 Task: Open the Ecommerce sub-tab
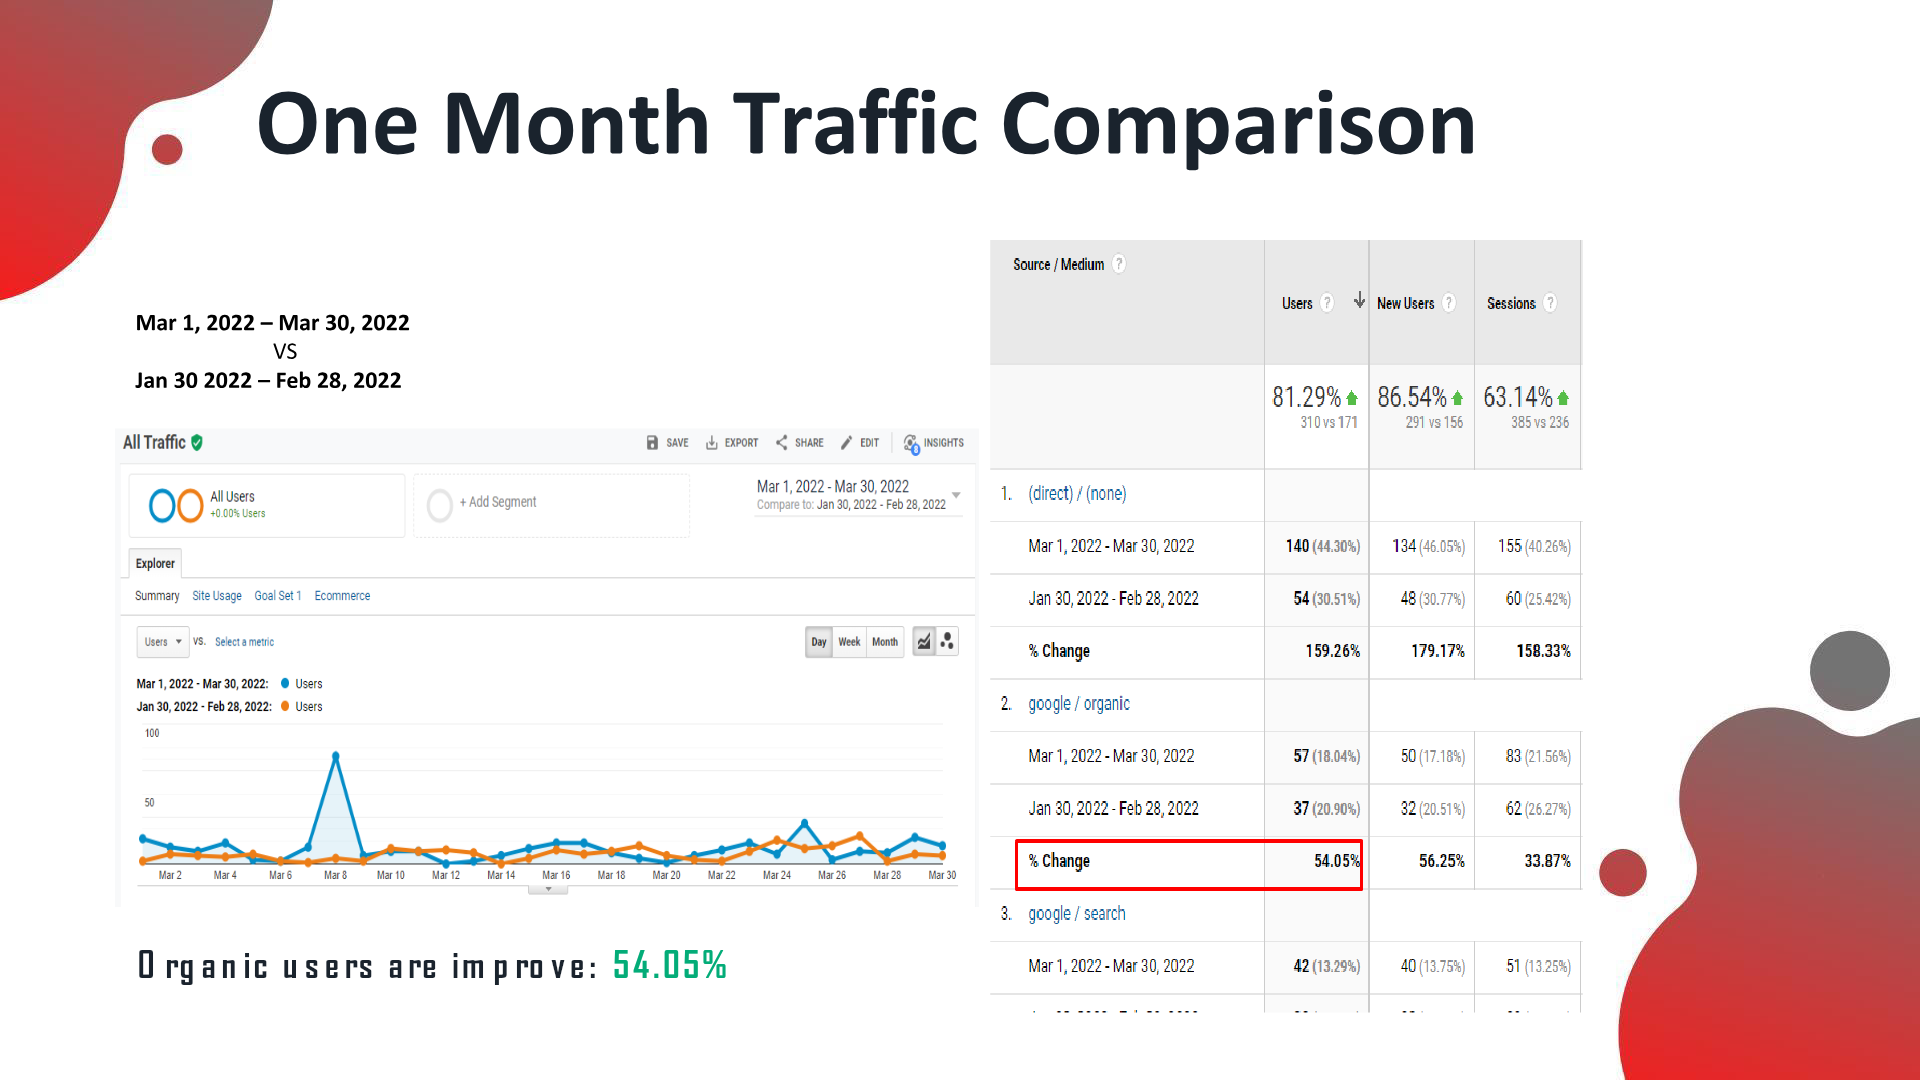(342, 596)
